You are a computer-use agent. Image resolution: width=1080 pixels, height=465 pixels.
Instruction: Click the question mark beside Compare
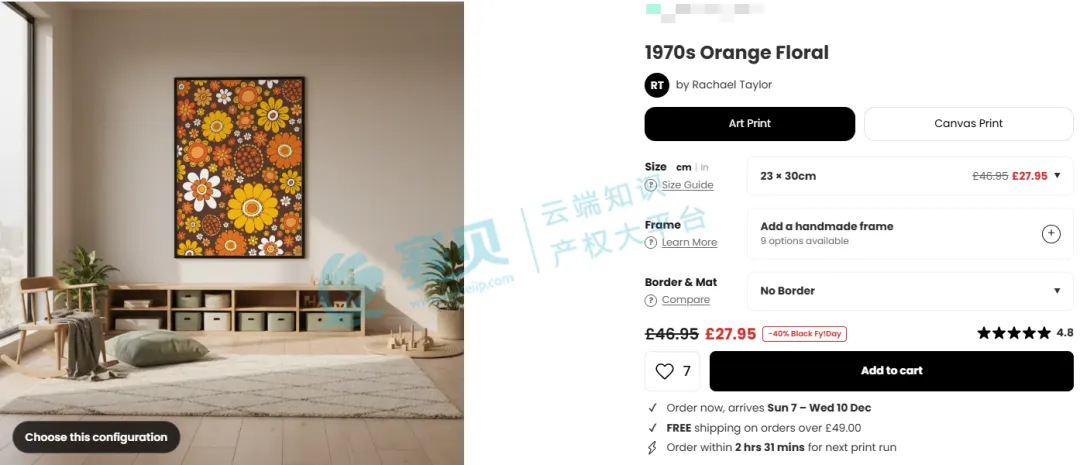650,300
